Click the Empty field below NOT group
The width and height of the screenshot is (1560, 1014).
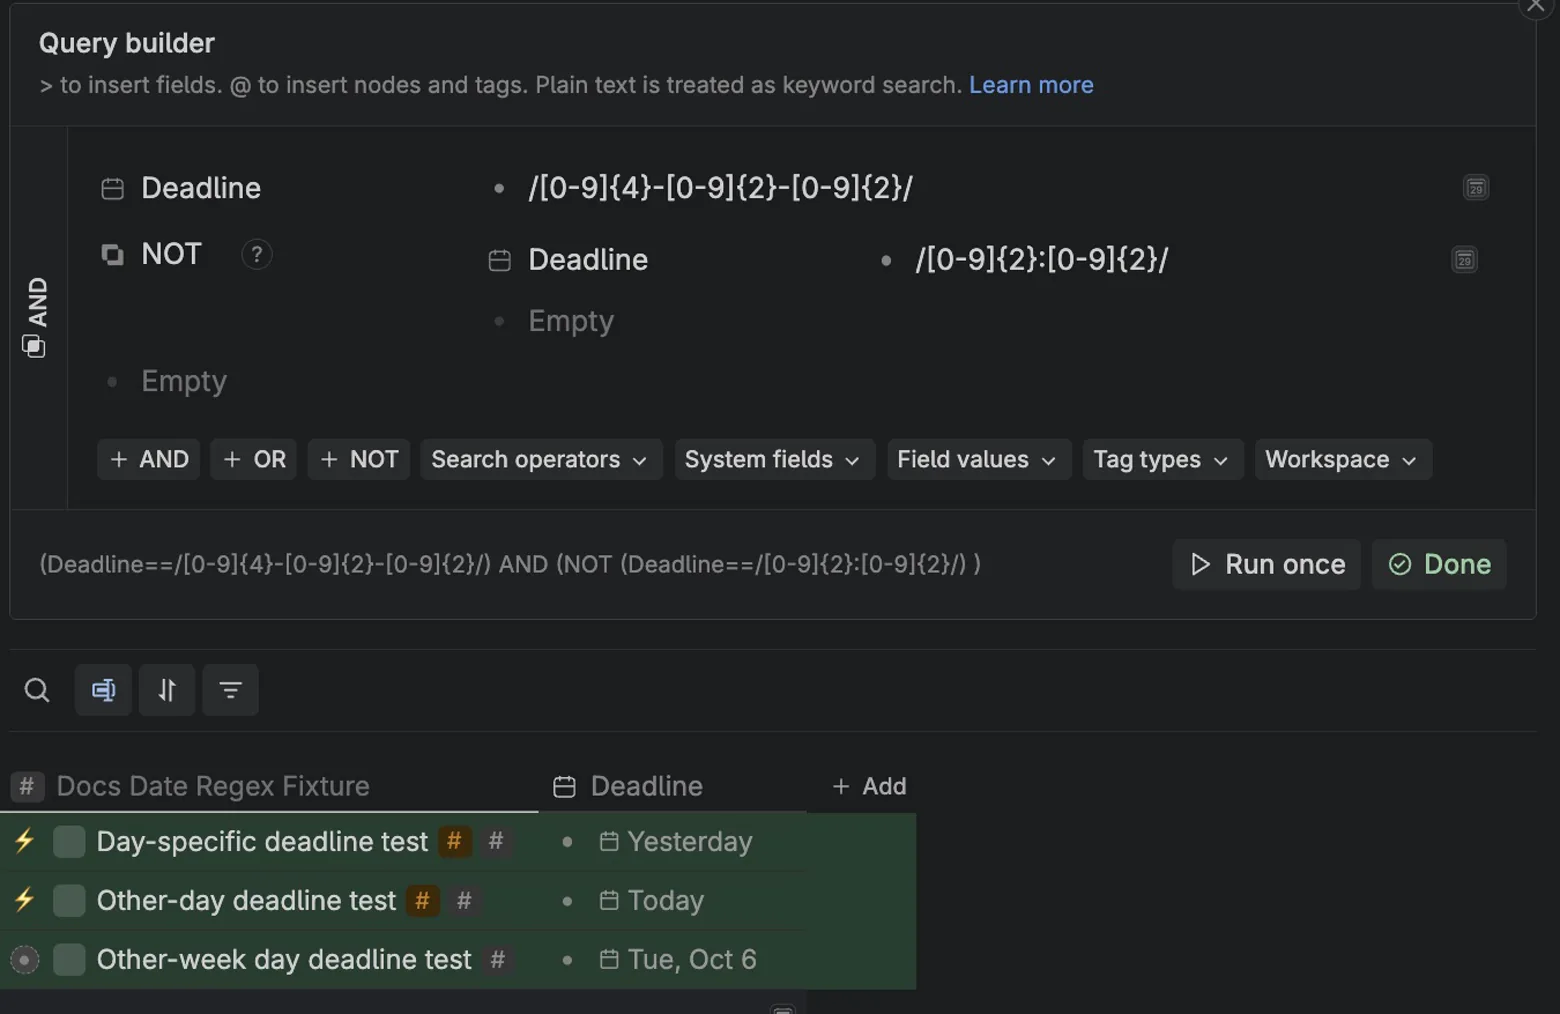point(184,381)
